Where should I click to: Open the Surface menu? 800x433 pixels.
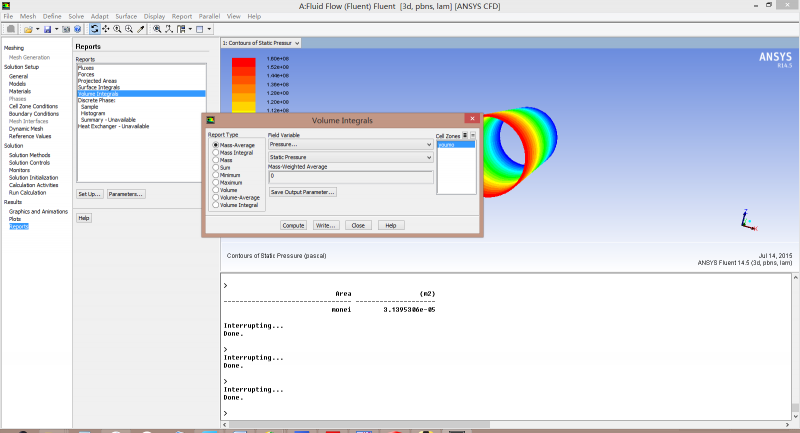pyautogui.click(x=126, y=16)
